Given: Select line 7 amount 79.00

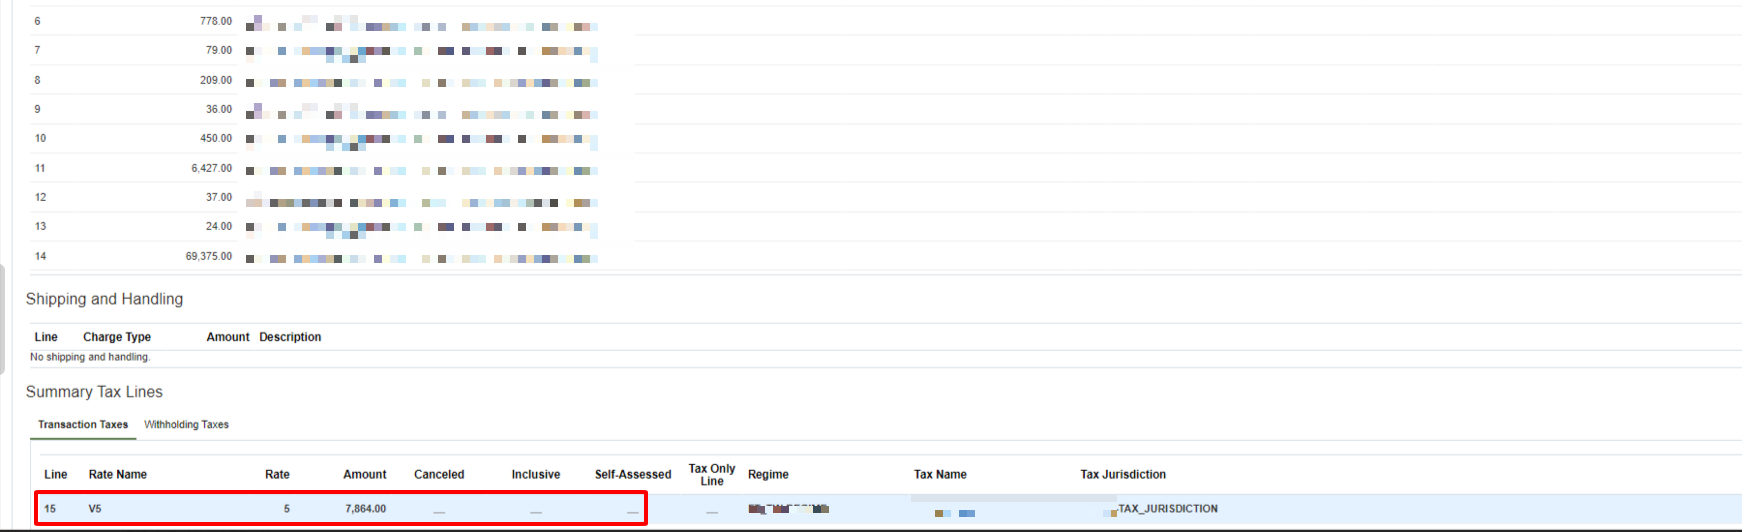Looking at the screenshot, I should [219, 50].
